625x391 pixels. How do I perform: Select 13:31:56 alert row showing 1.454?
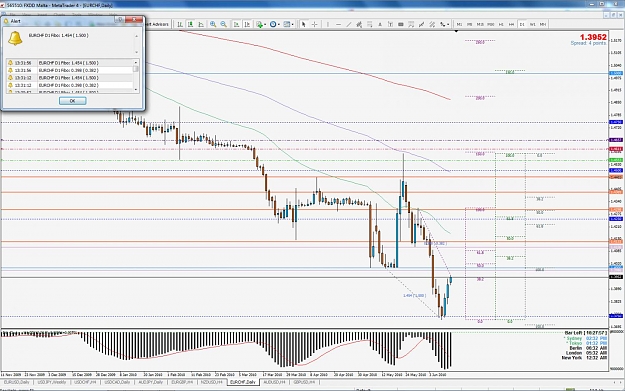click(69, 63)
